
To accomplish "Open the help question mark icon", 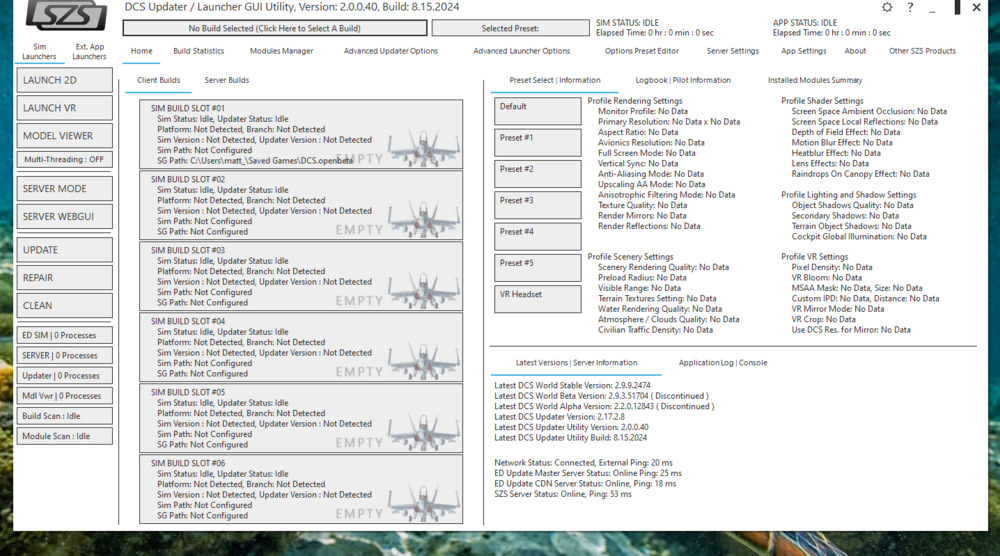I will (910, 7).
